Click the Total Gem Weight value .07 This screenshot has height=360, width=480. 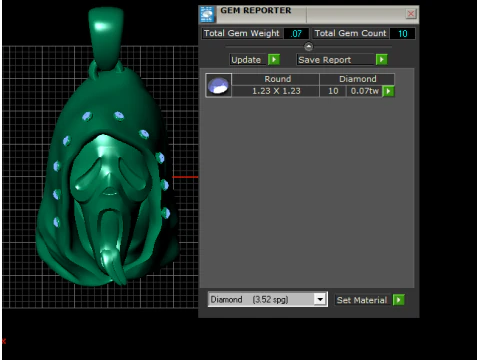pos(296,34)
